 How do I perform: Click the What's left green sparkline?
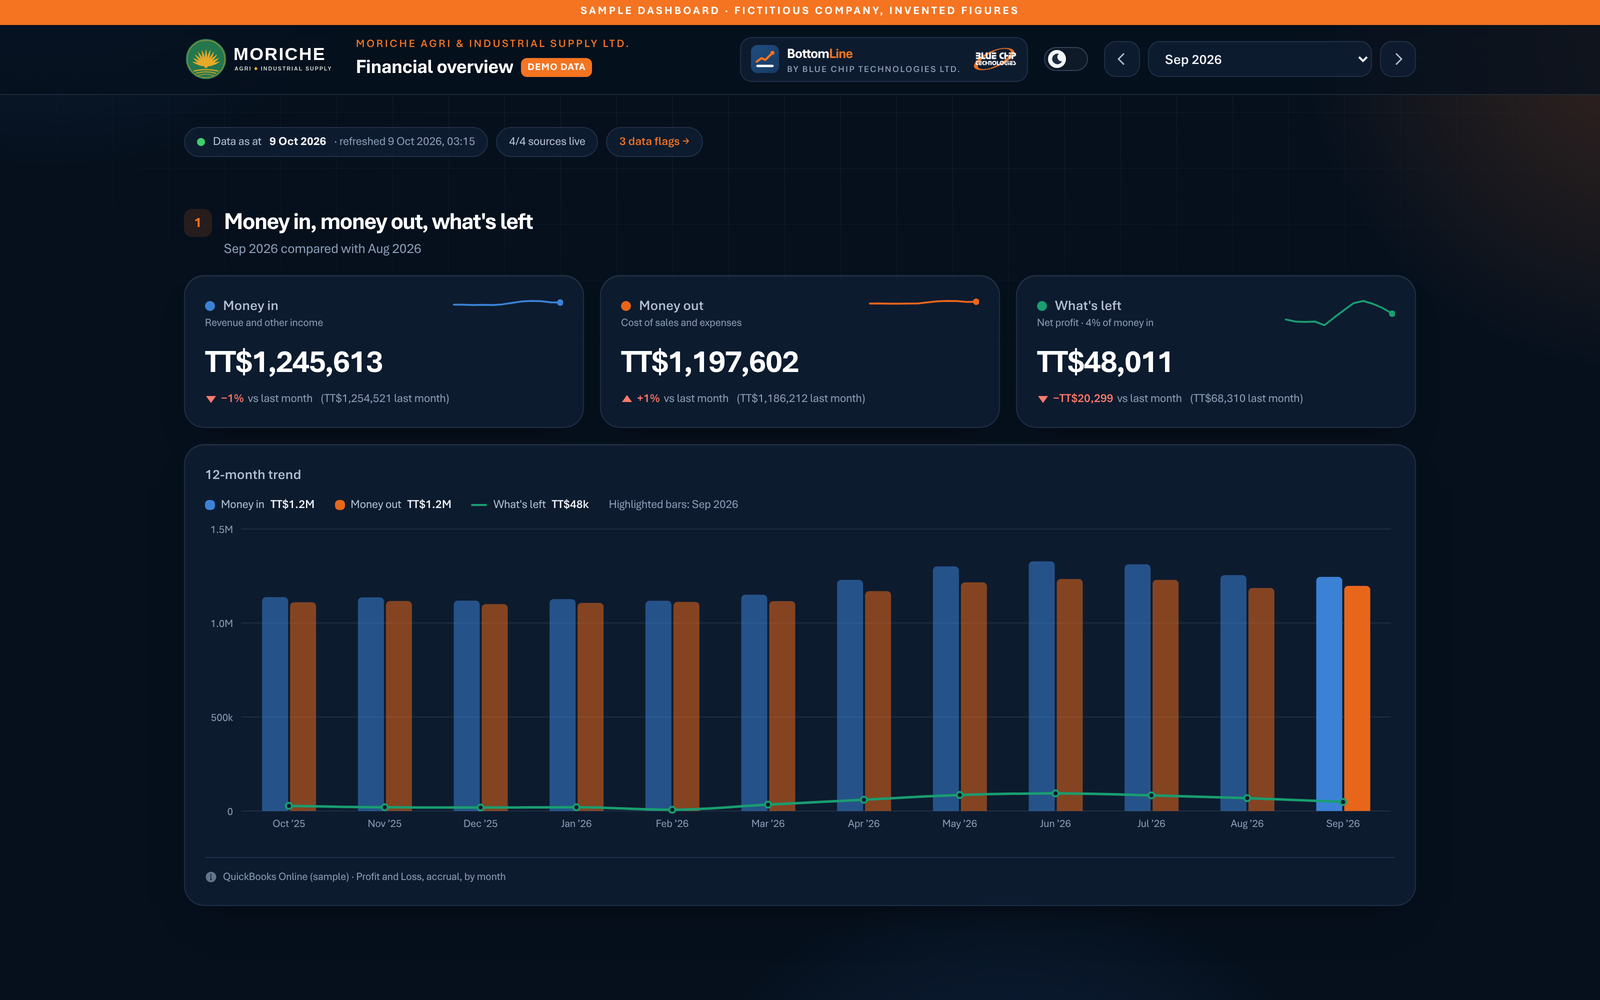(x=1340, y=313)
